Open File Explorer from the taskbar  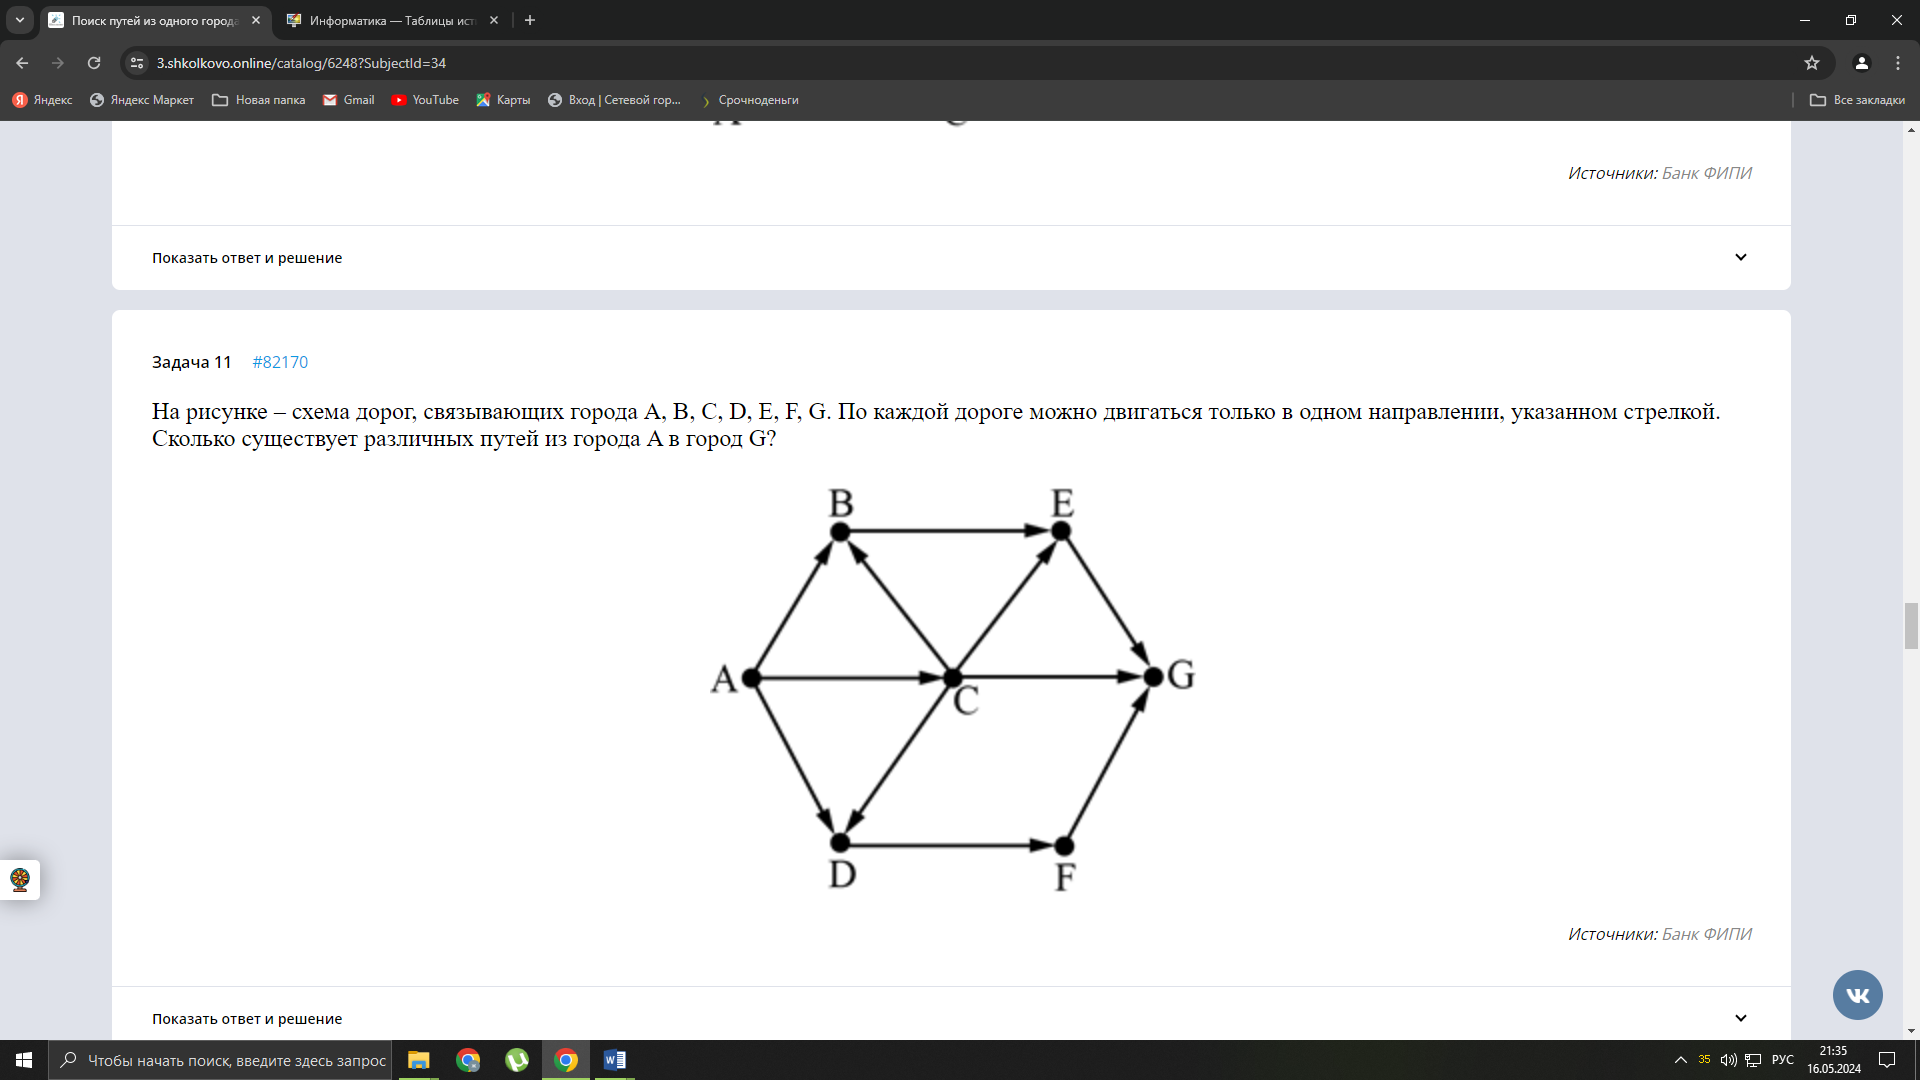pyautogui.click(x=419, y=1060)
